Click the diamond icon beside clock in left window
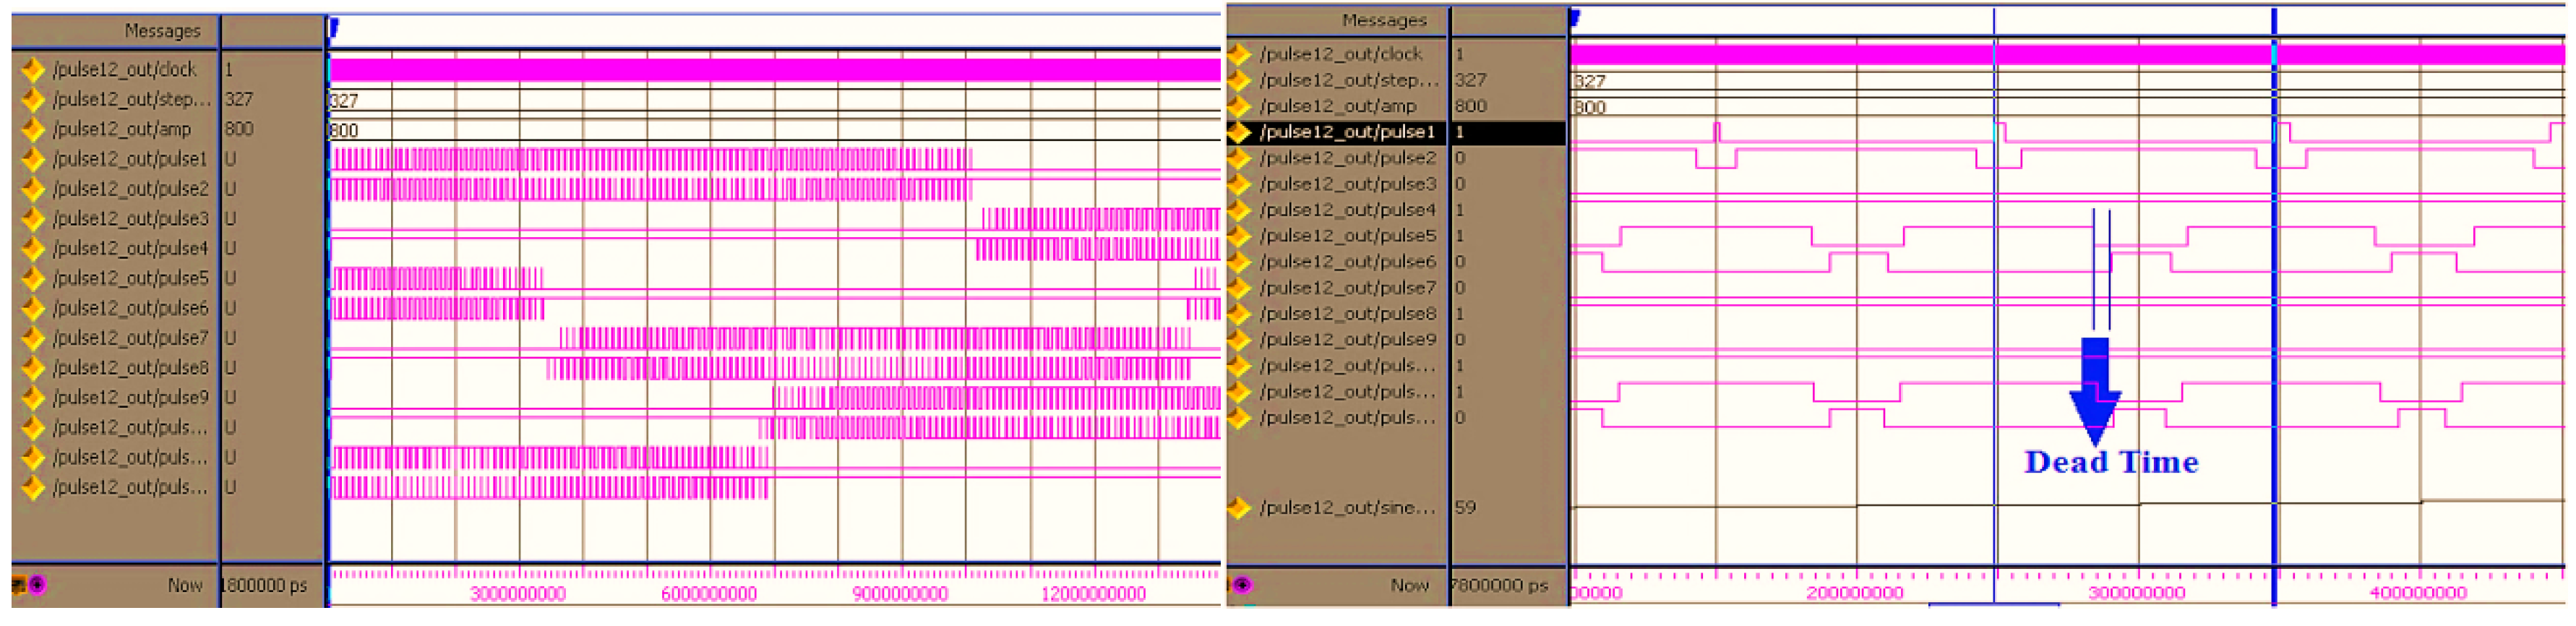Viewport: 2576px width, 626px height. coord(33,69)
